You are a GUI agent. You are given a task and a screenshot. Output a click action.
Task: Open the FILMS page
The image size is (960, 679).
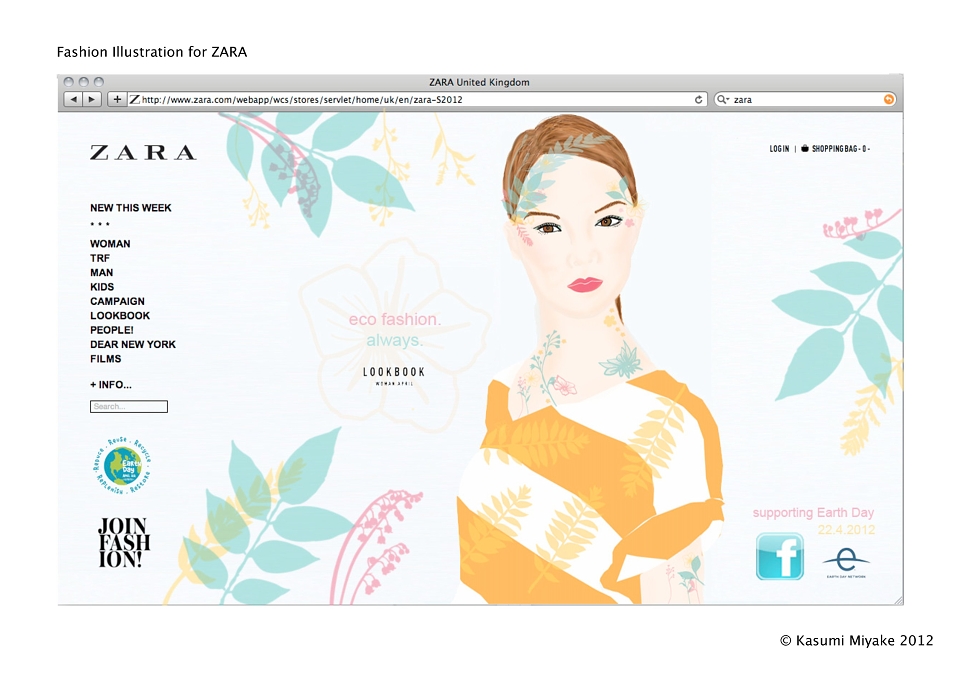pyautogui.click(x=105, y=359)
